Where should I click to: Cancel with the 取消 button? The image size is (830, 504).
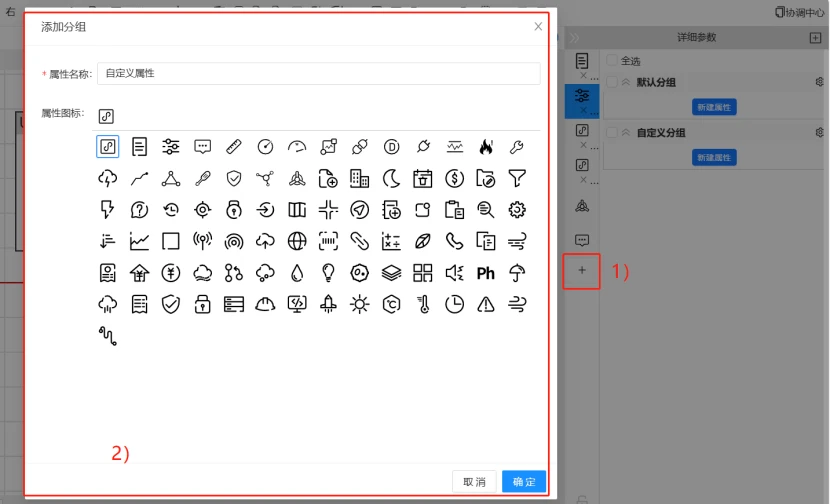[474, 481]
